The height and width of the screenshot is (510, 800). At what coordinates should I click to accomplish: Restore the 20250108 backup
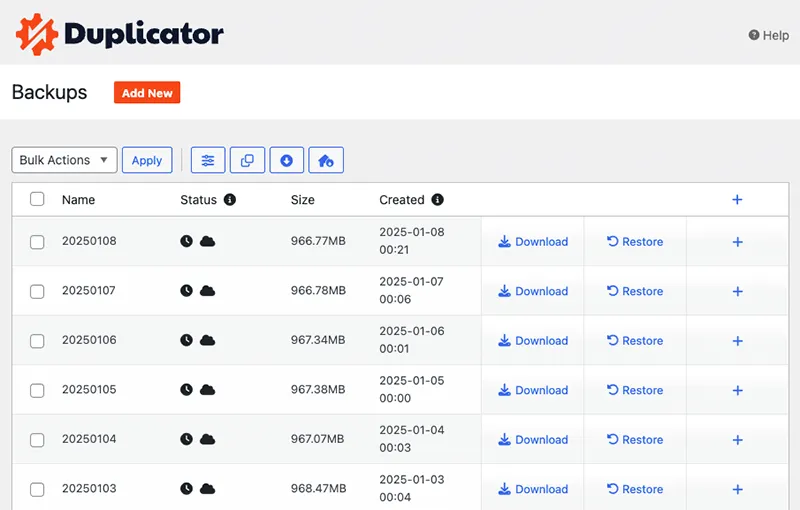click(x=635, y=242)
